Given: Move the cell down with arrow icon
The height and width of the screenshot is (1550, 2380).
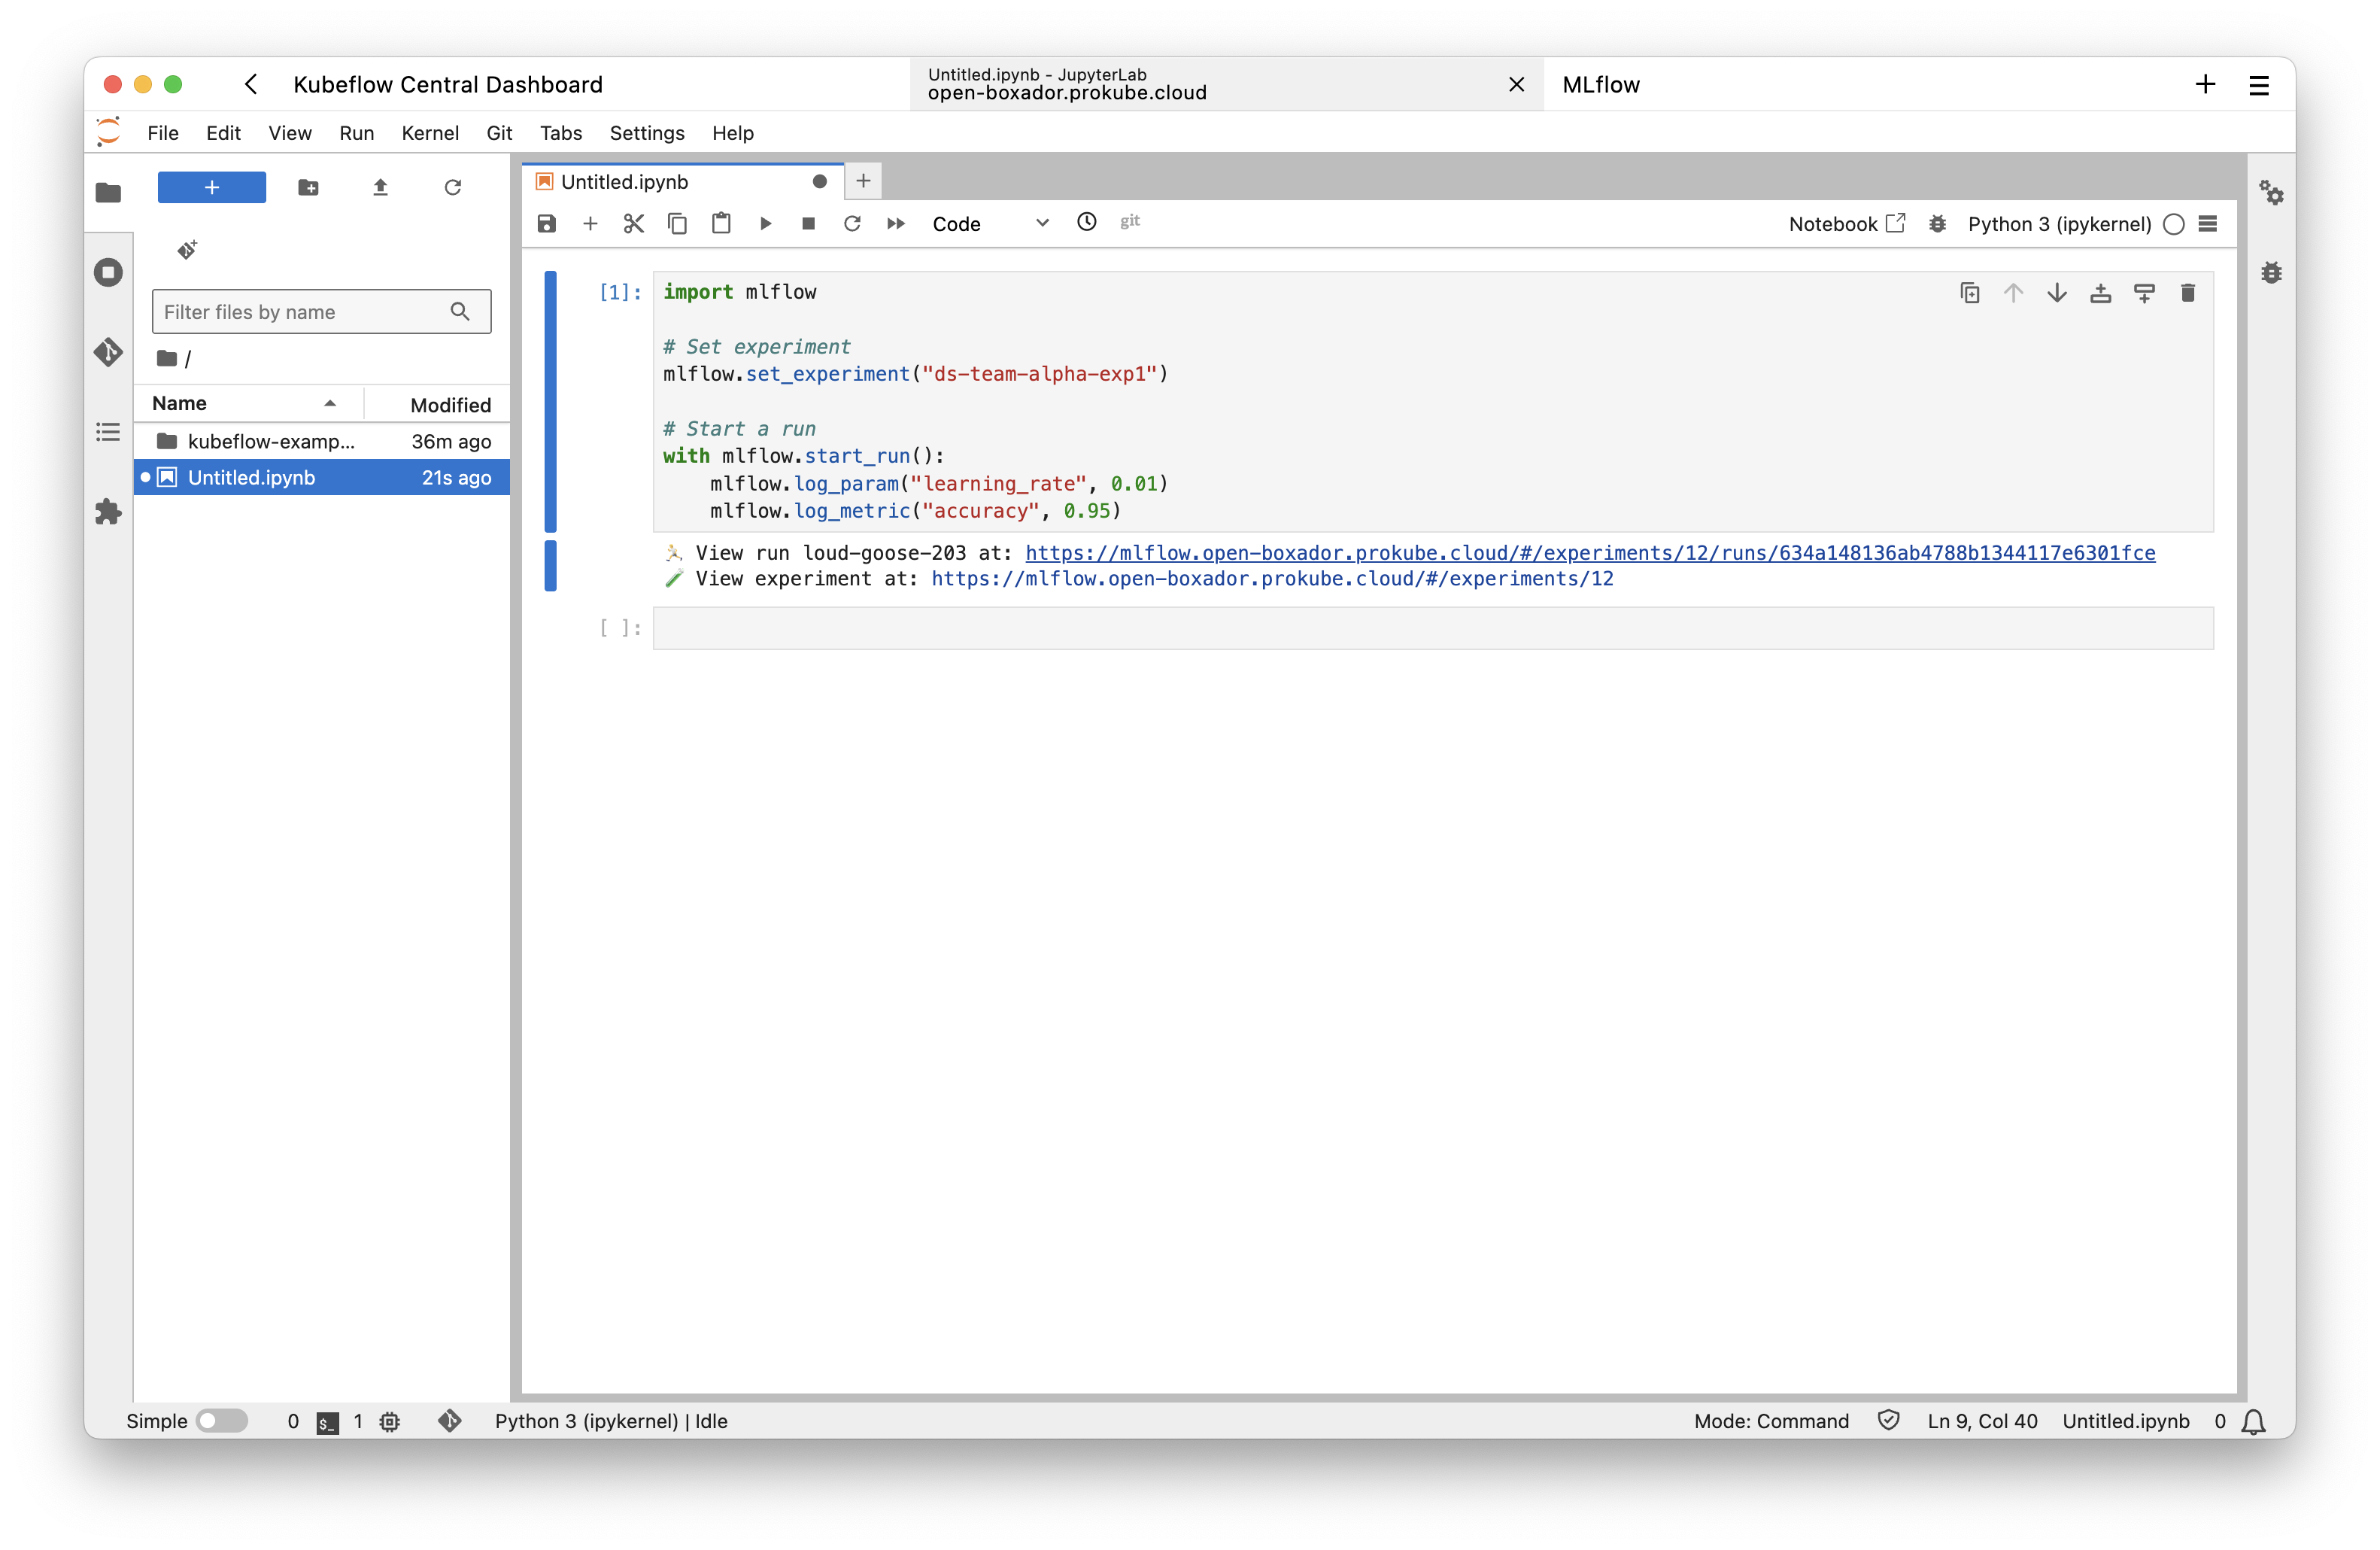Looking at the screenshot, I should point(2056,293).
